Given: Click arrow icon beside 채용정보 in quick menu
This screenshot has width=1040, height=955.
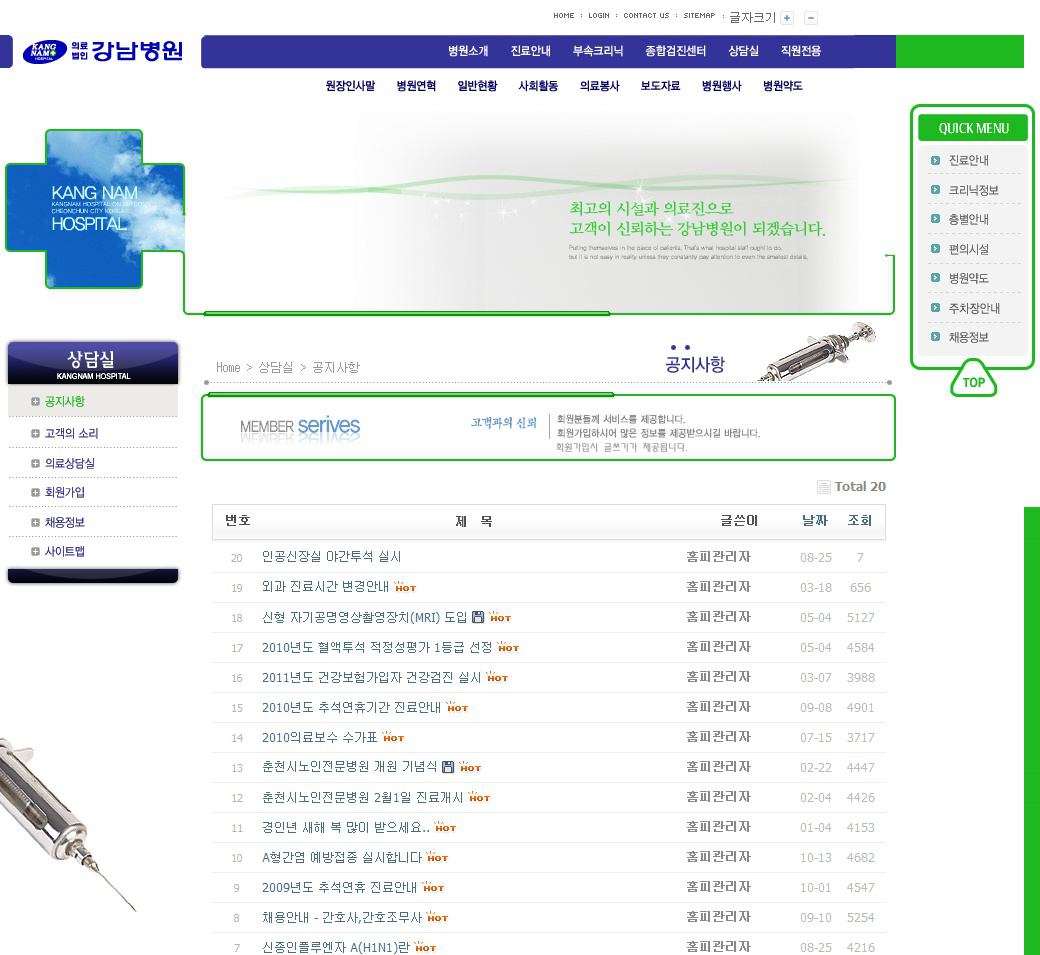Looking at the screenshot, I should [935, 338].
